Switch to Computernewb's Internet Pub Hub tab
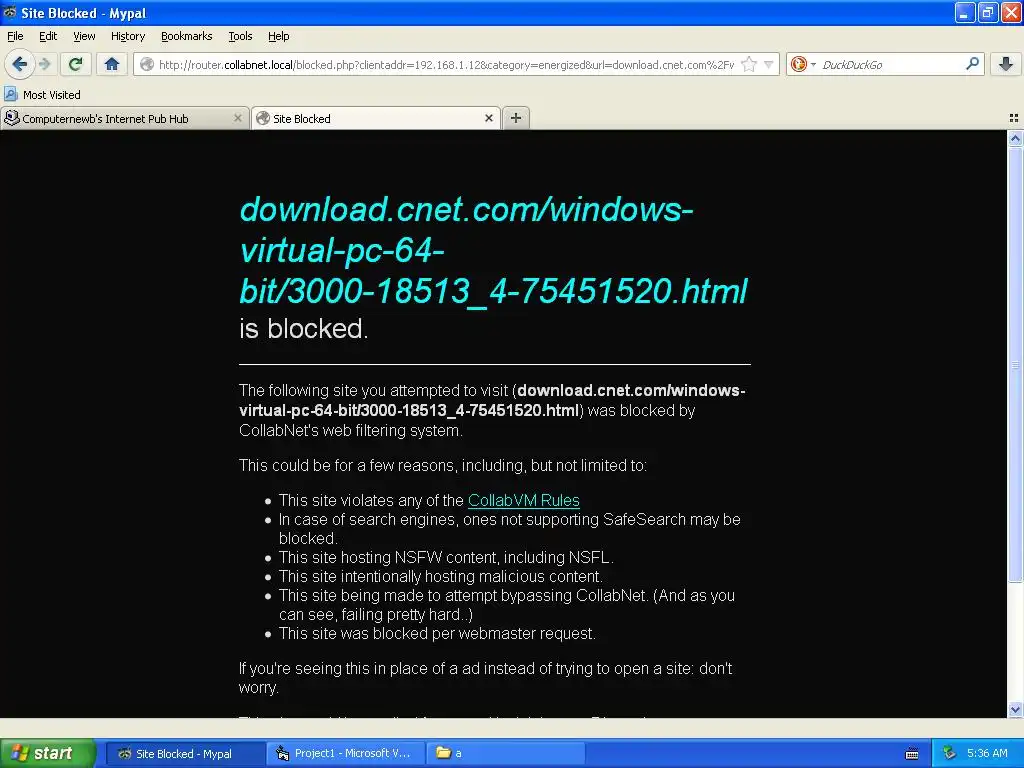Screen dimensions: 1024x768 pyautogui.click(x=118, y=118)
